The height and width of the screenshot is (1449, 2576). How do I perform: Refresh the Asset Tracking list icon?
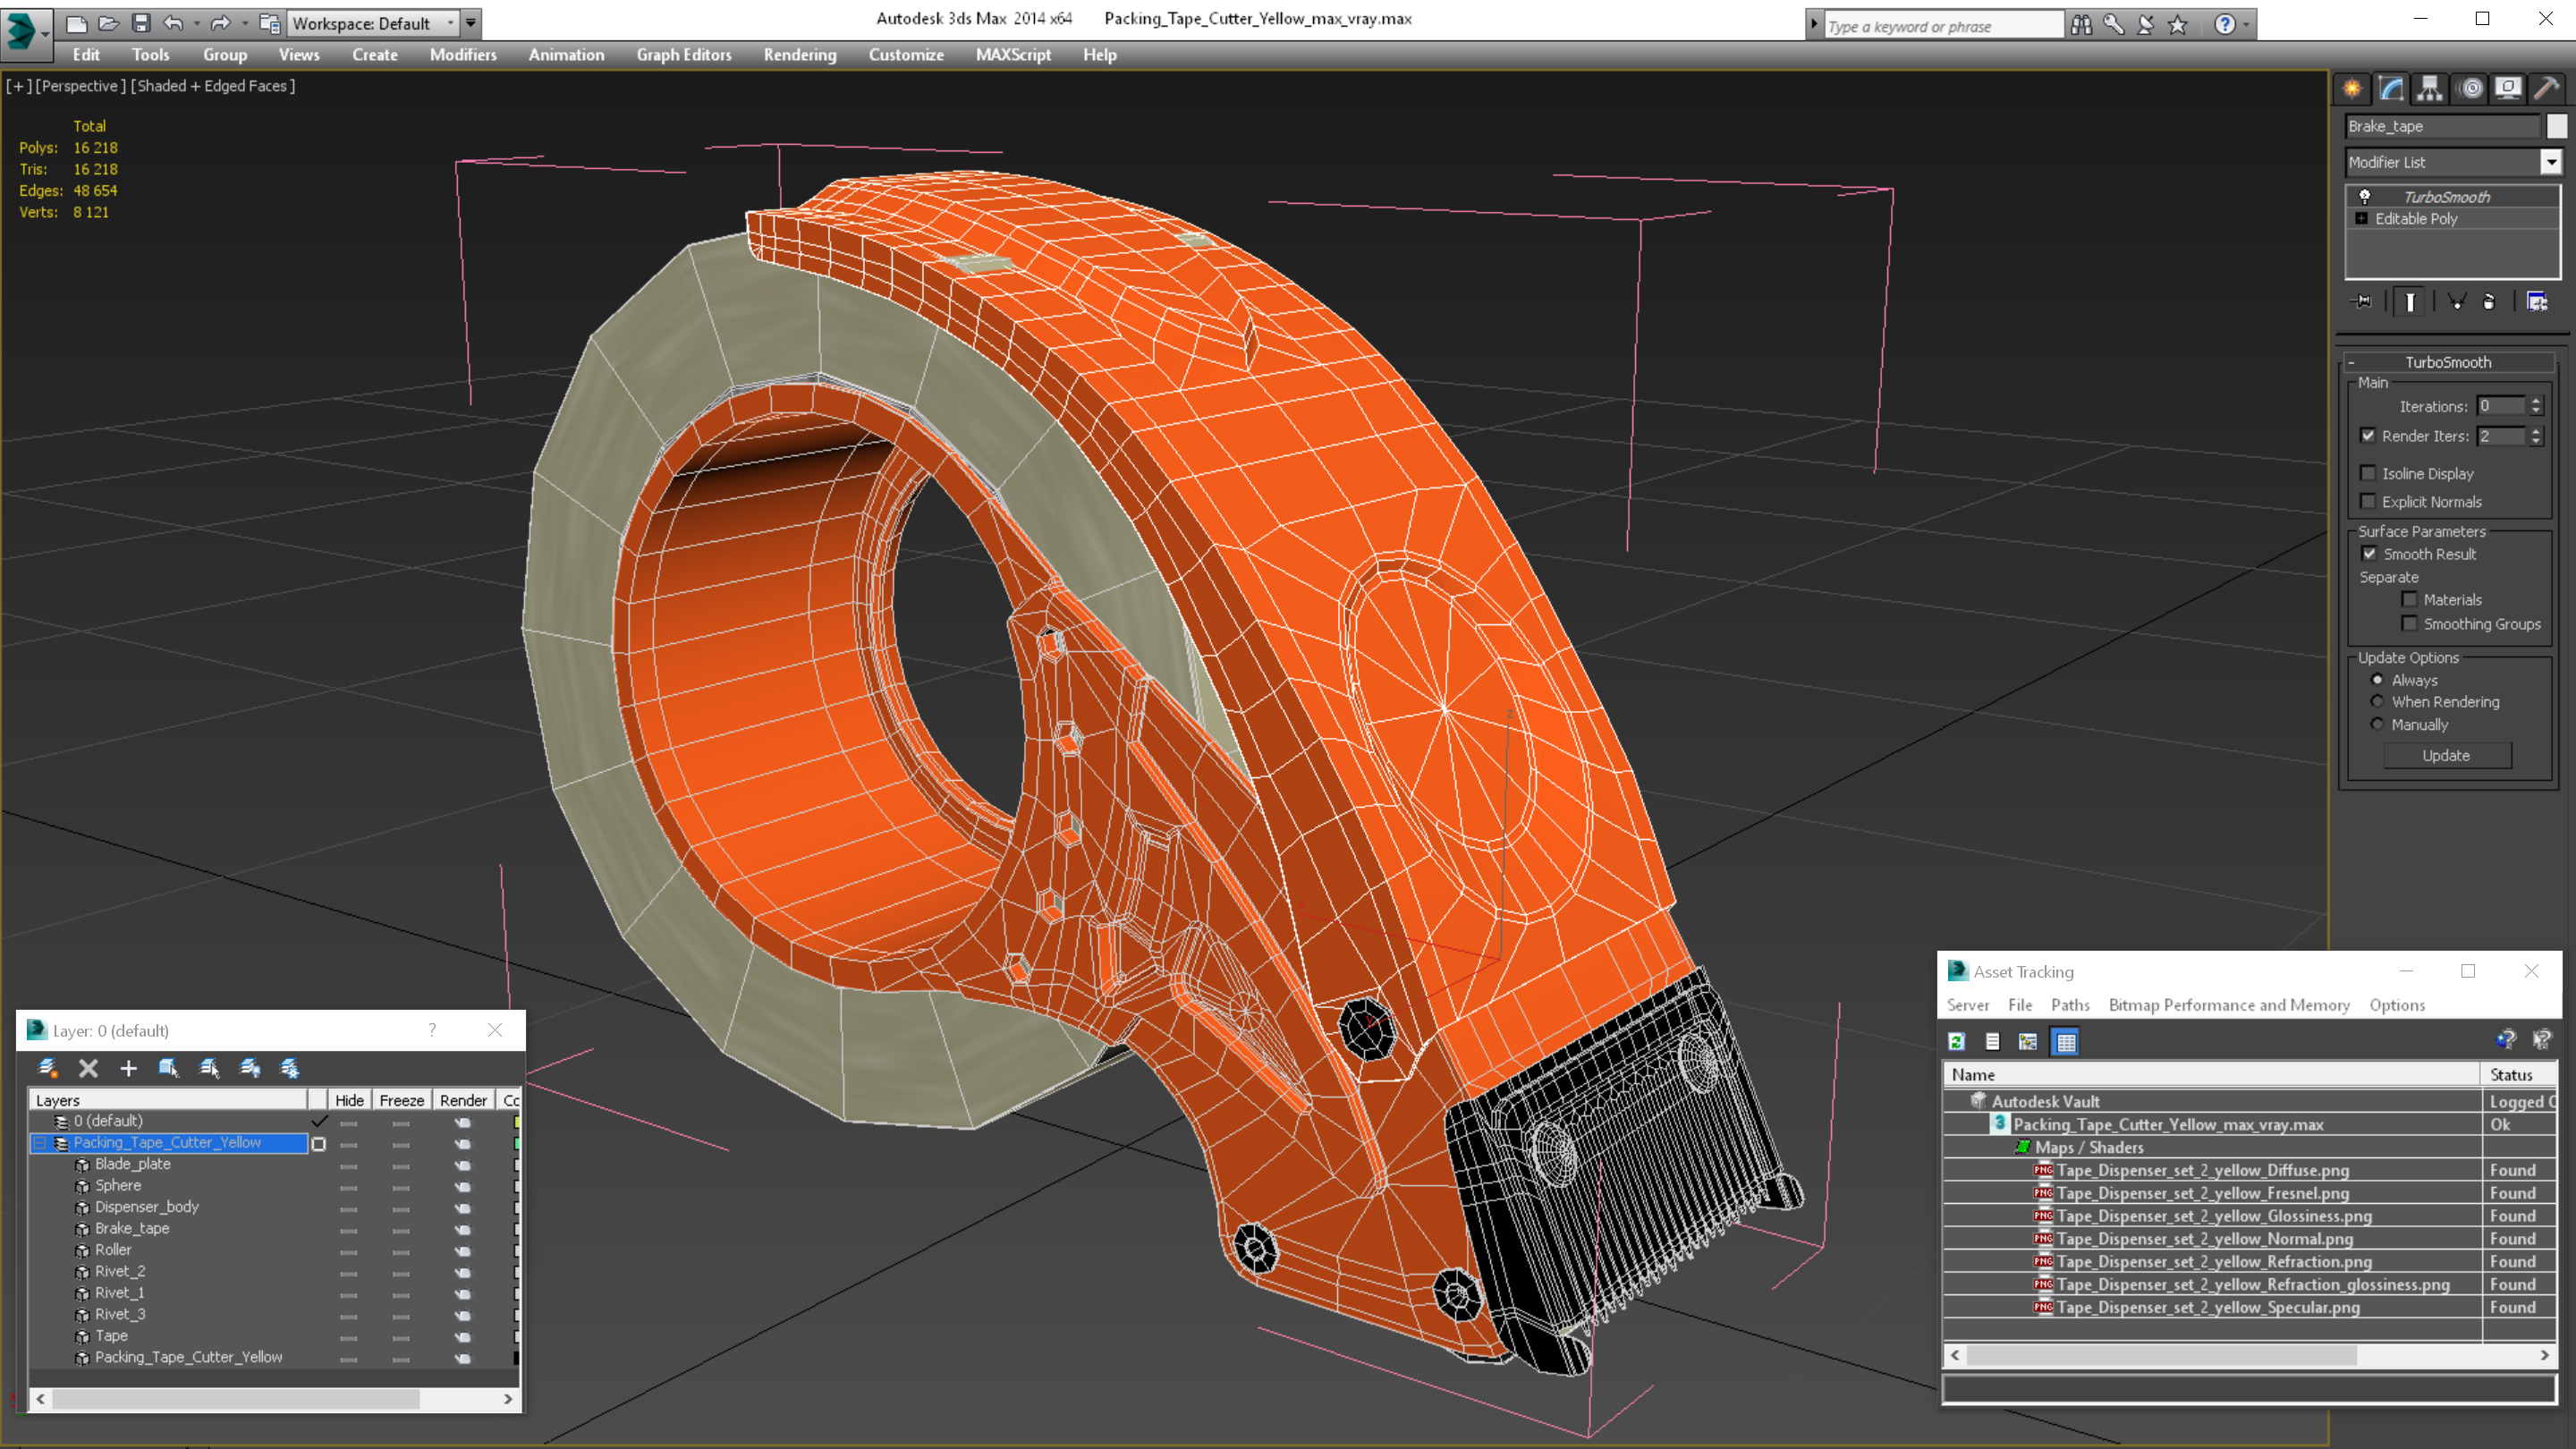[x=1957, y=1042]
